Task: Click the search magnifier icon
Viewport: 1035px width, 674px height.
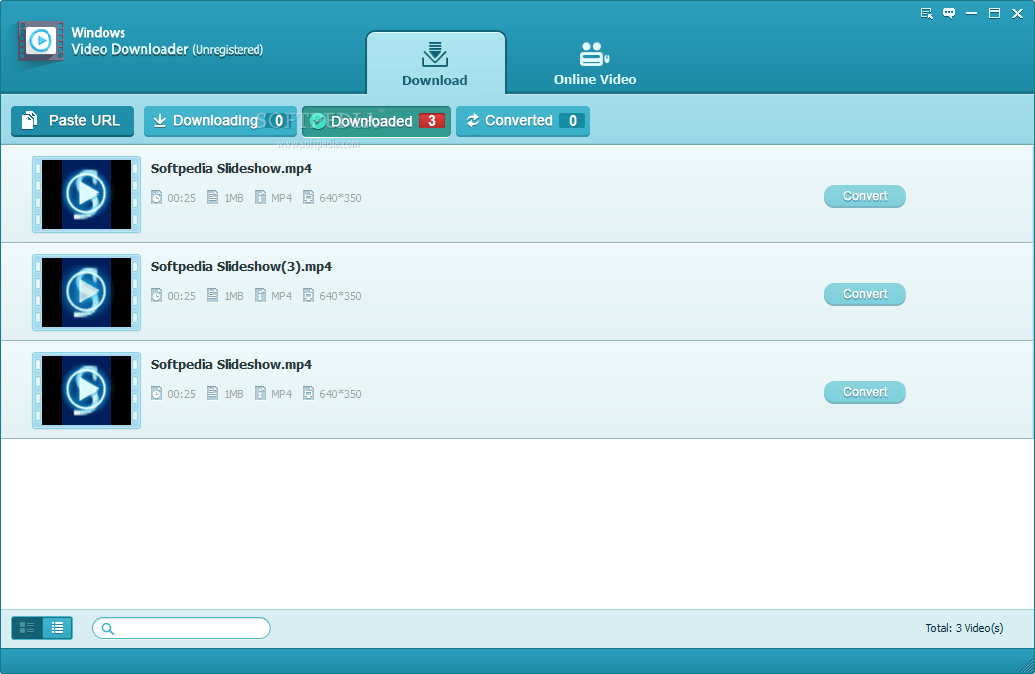Action: click(108, 628)
